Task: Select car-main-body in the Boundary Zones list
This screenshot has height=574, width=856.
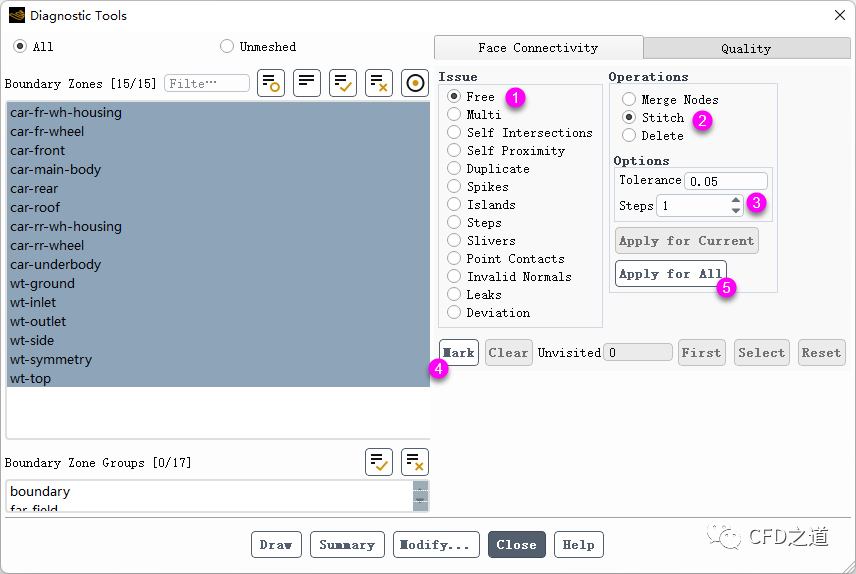Action: [56, 170]
